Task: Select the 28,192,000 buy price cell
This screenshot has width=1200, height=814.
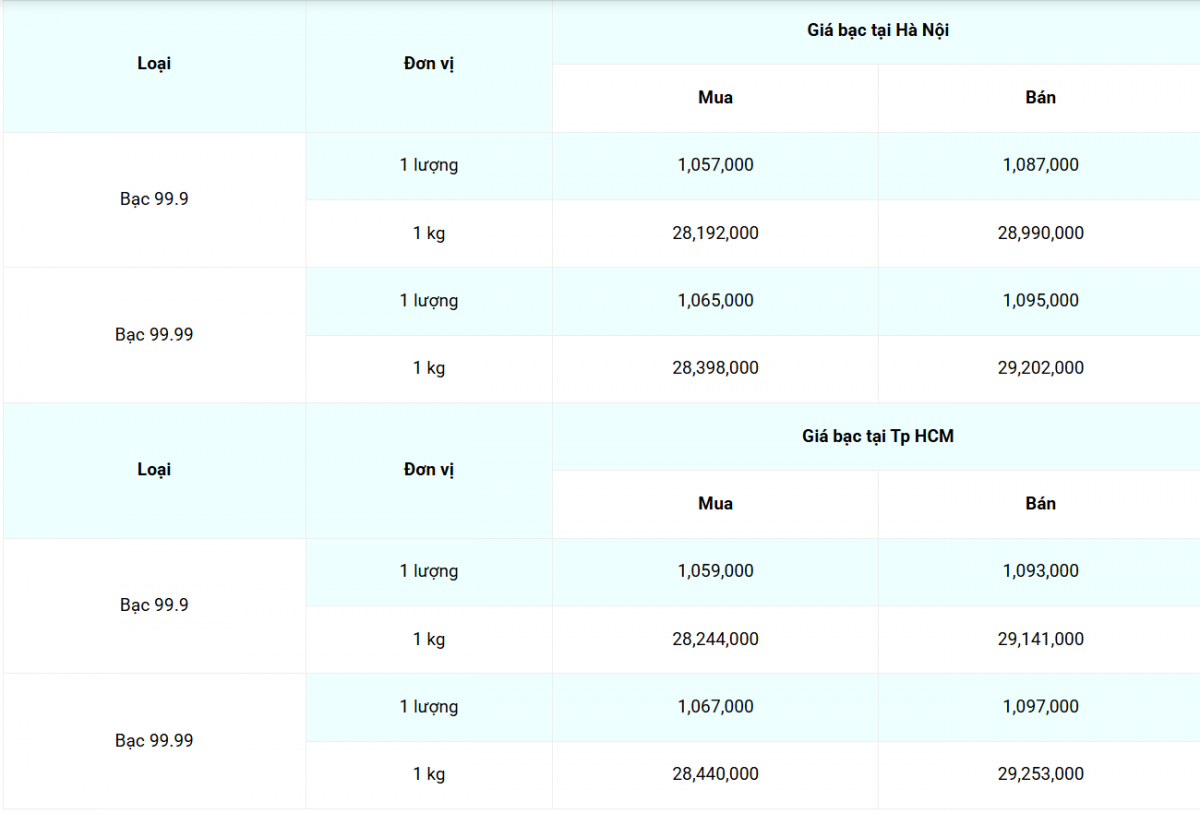Action: point(715,233)
